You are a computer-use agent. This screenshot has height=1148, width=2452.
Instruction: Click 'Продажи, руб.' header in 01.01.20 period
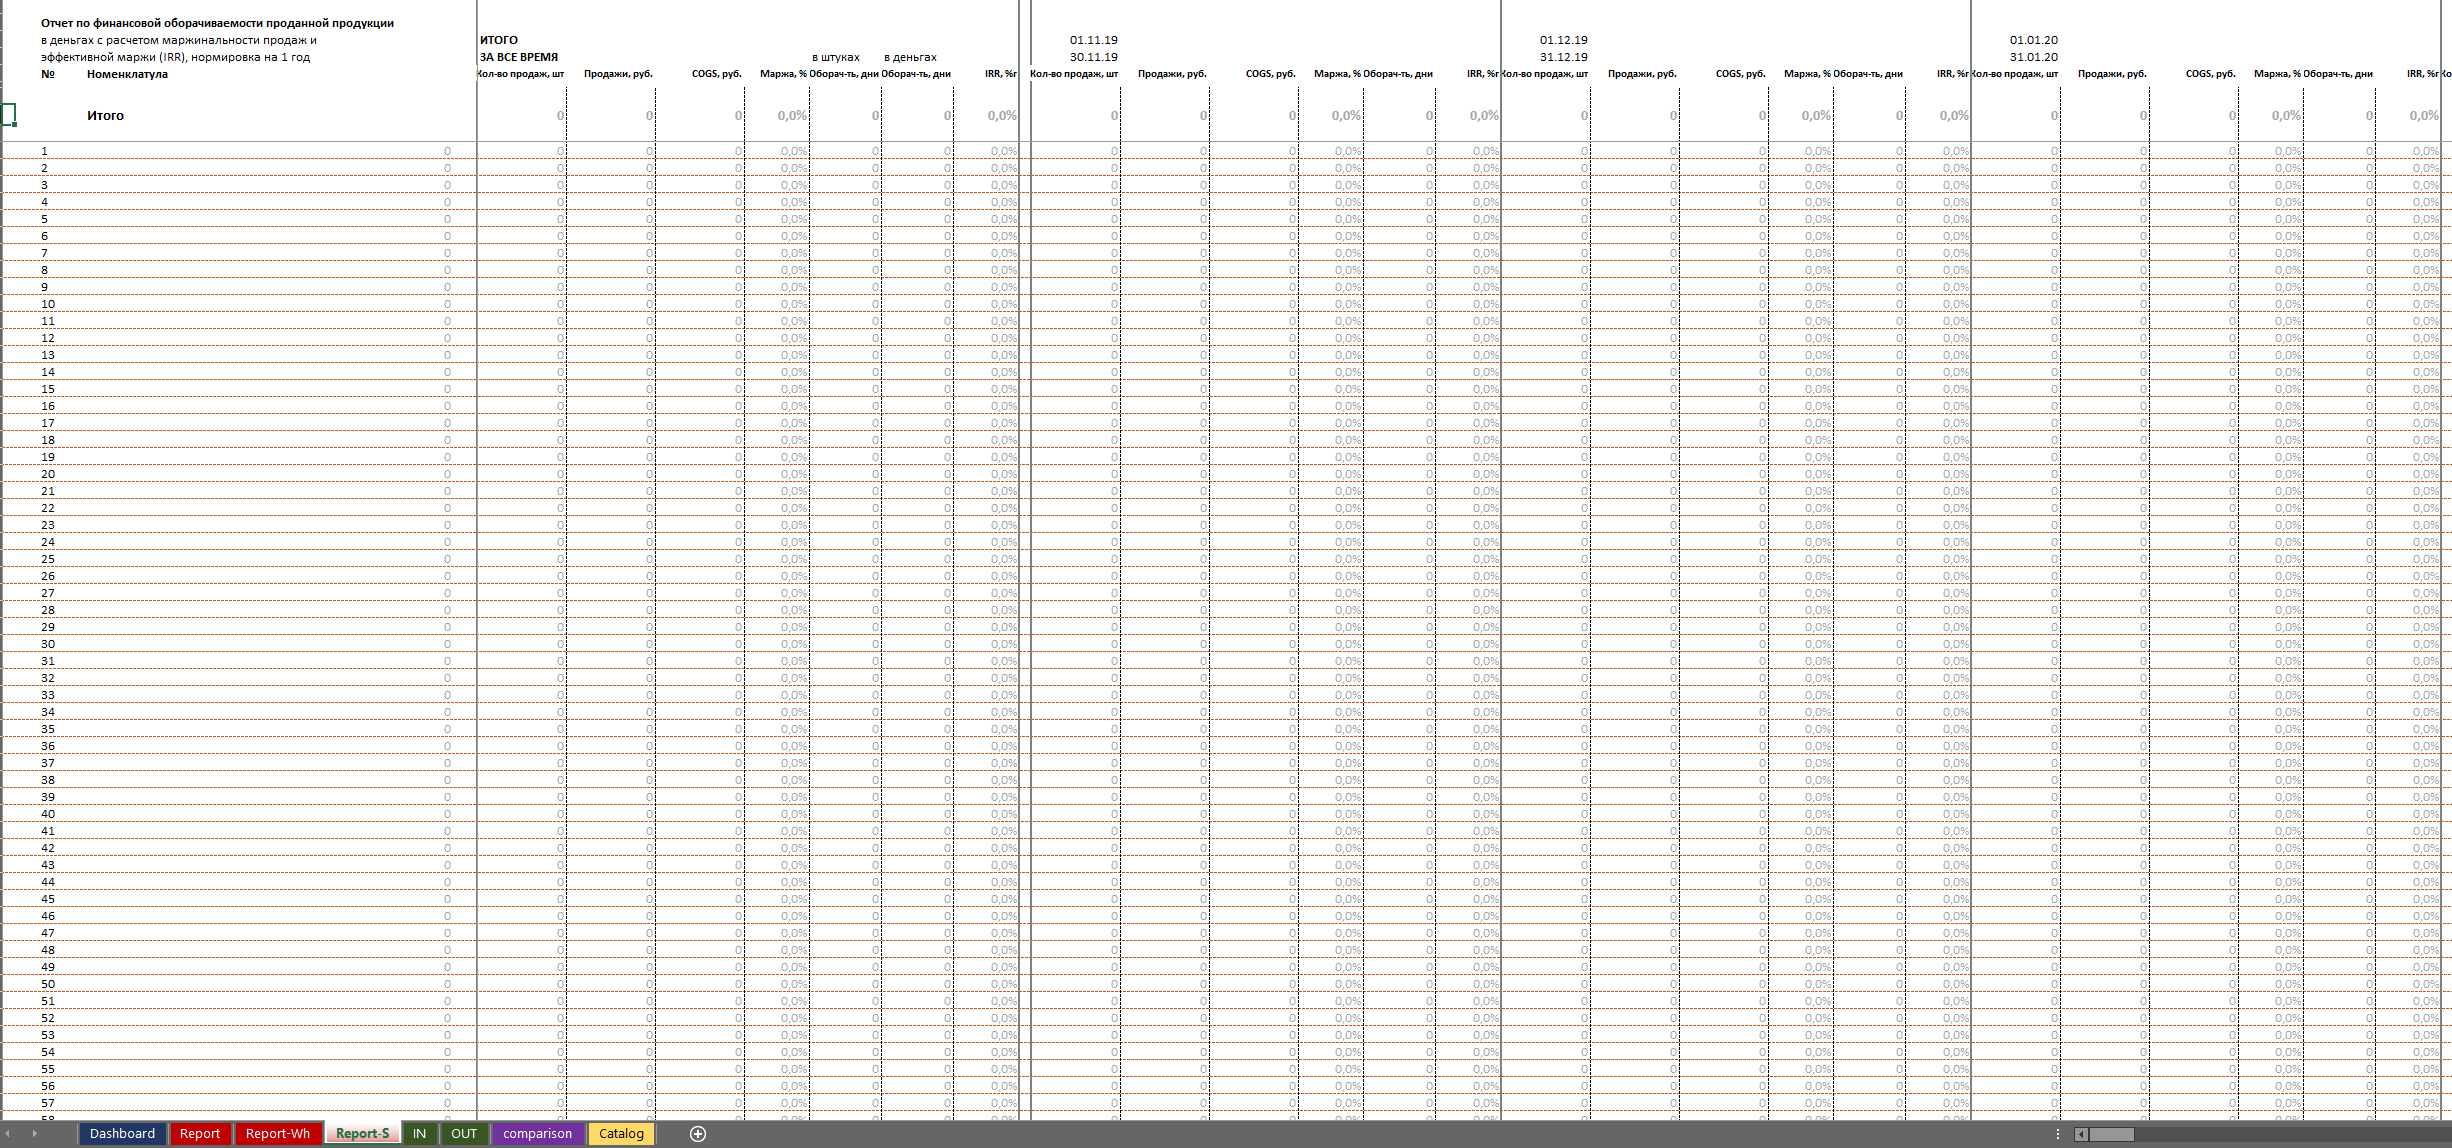pyautogui.click(x=2112, y=74)
